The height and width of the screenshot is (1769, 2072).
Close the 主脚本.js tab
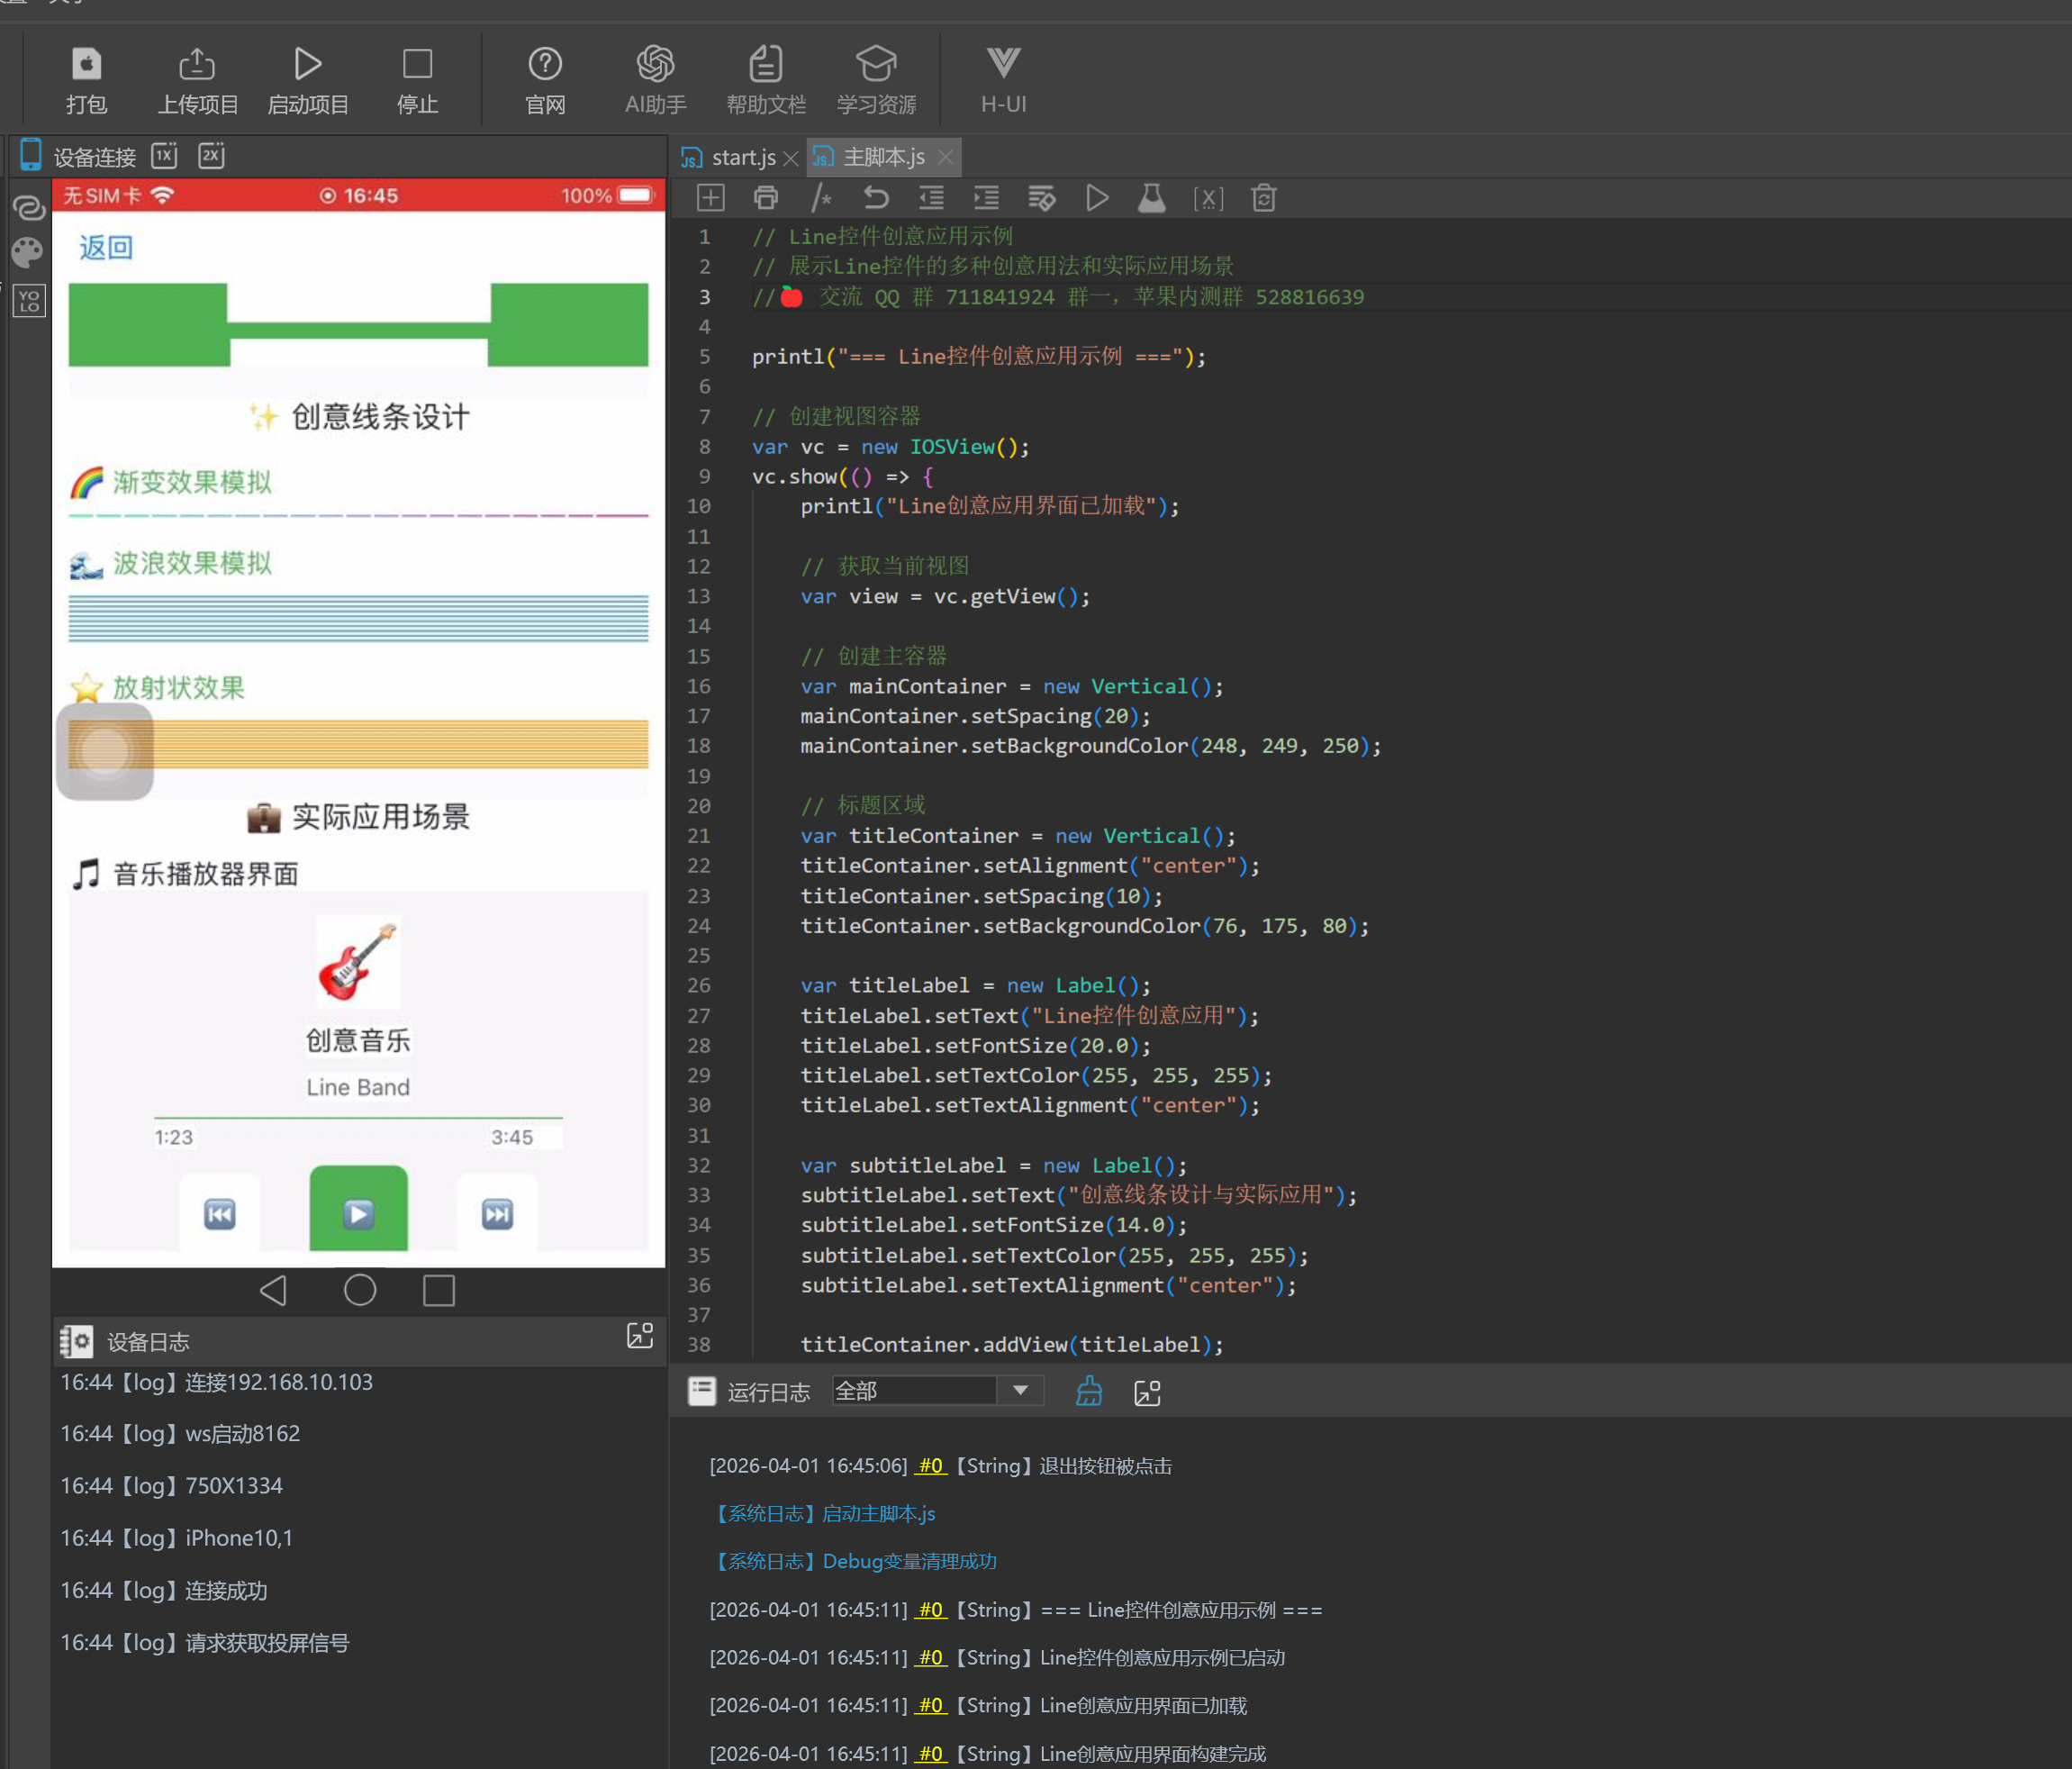coord(945,158)
